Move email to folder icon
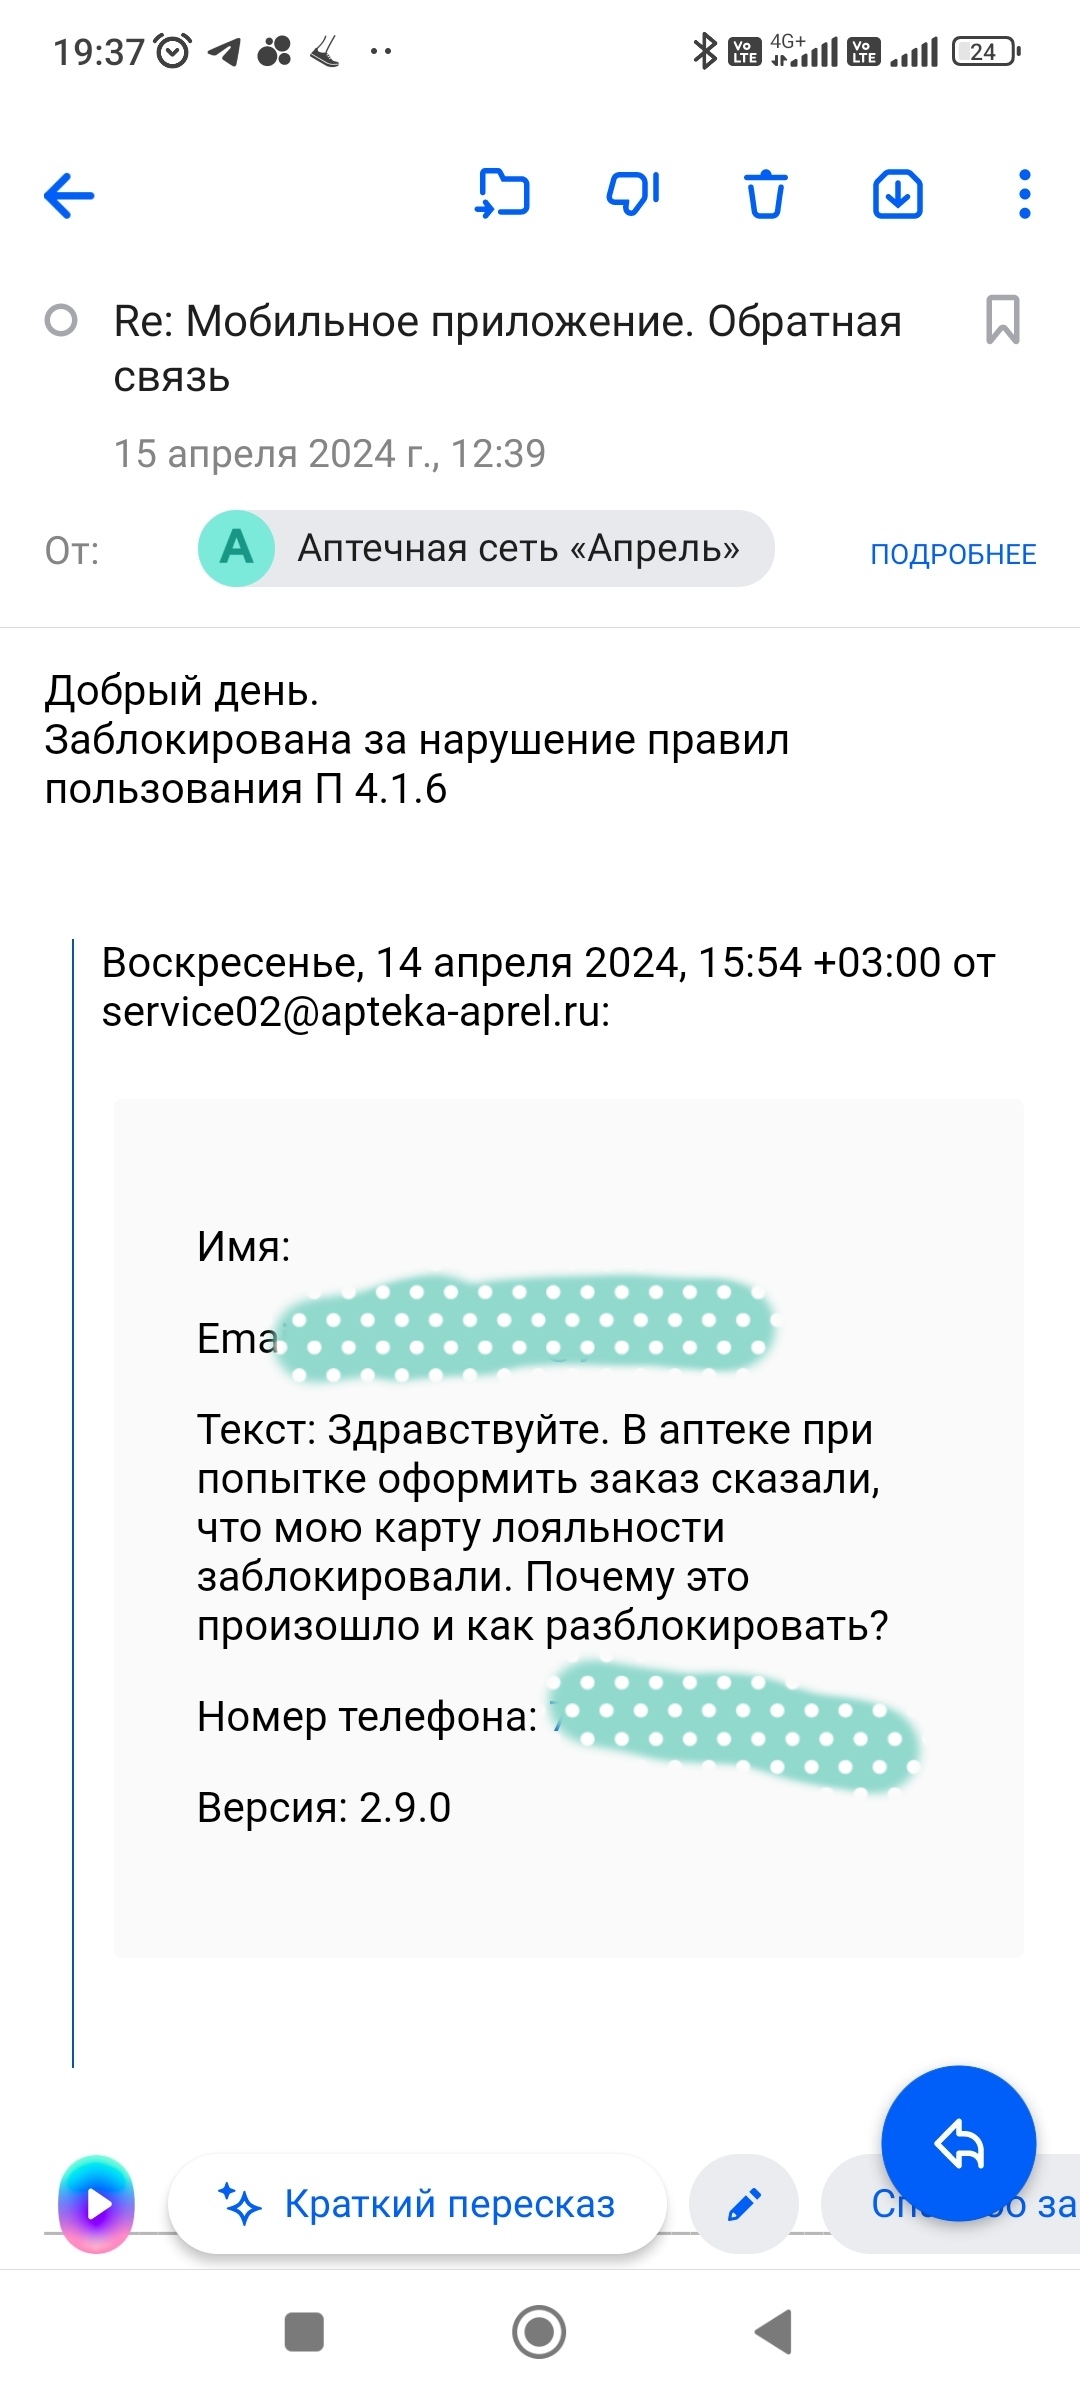Screen dimensions: 1080x2400 point(502,193)
